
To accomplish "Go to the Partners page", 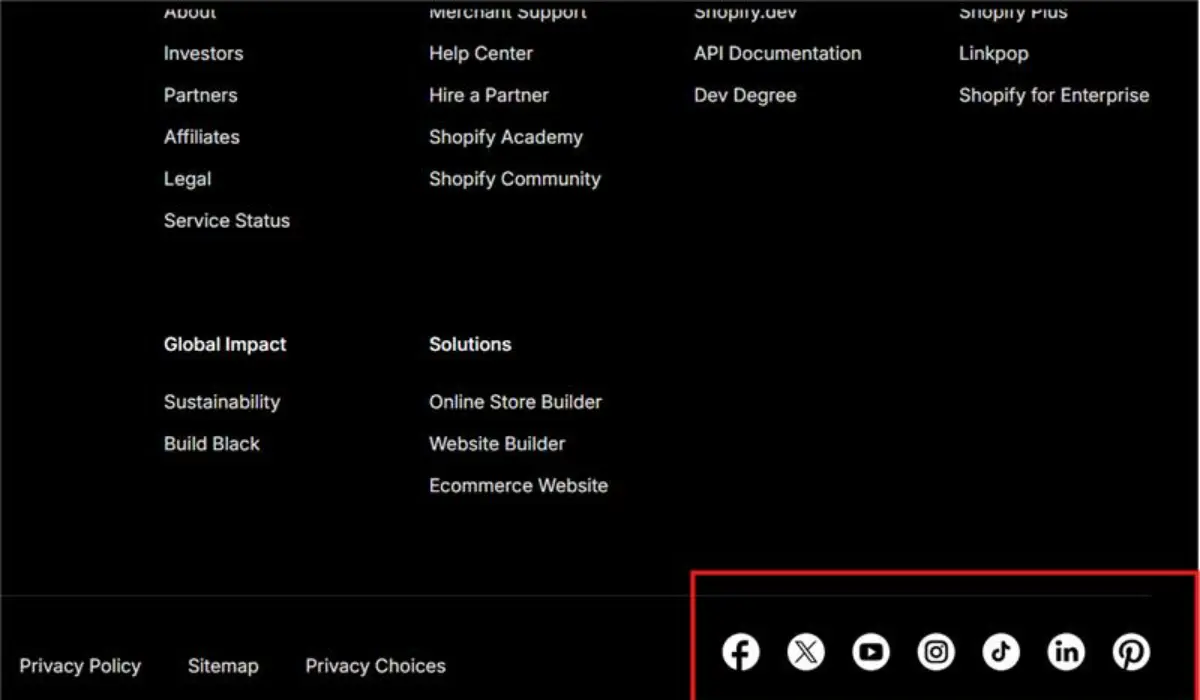I will pyautogui.click(x=201, y=96).
